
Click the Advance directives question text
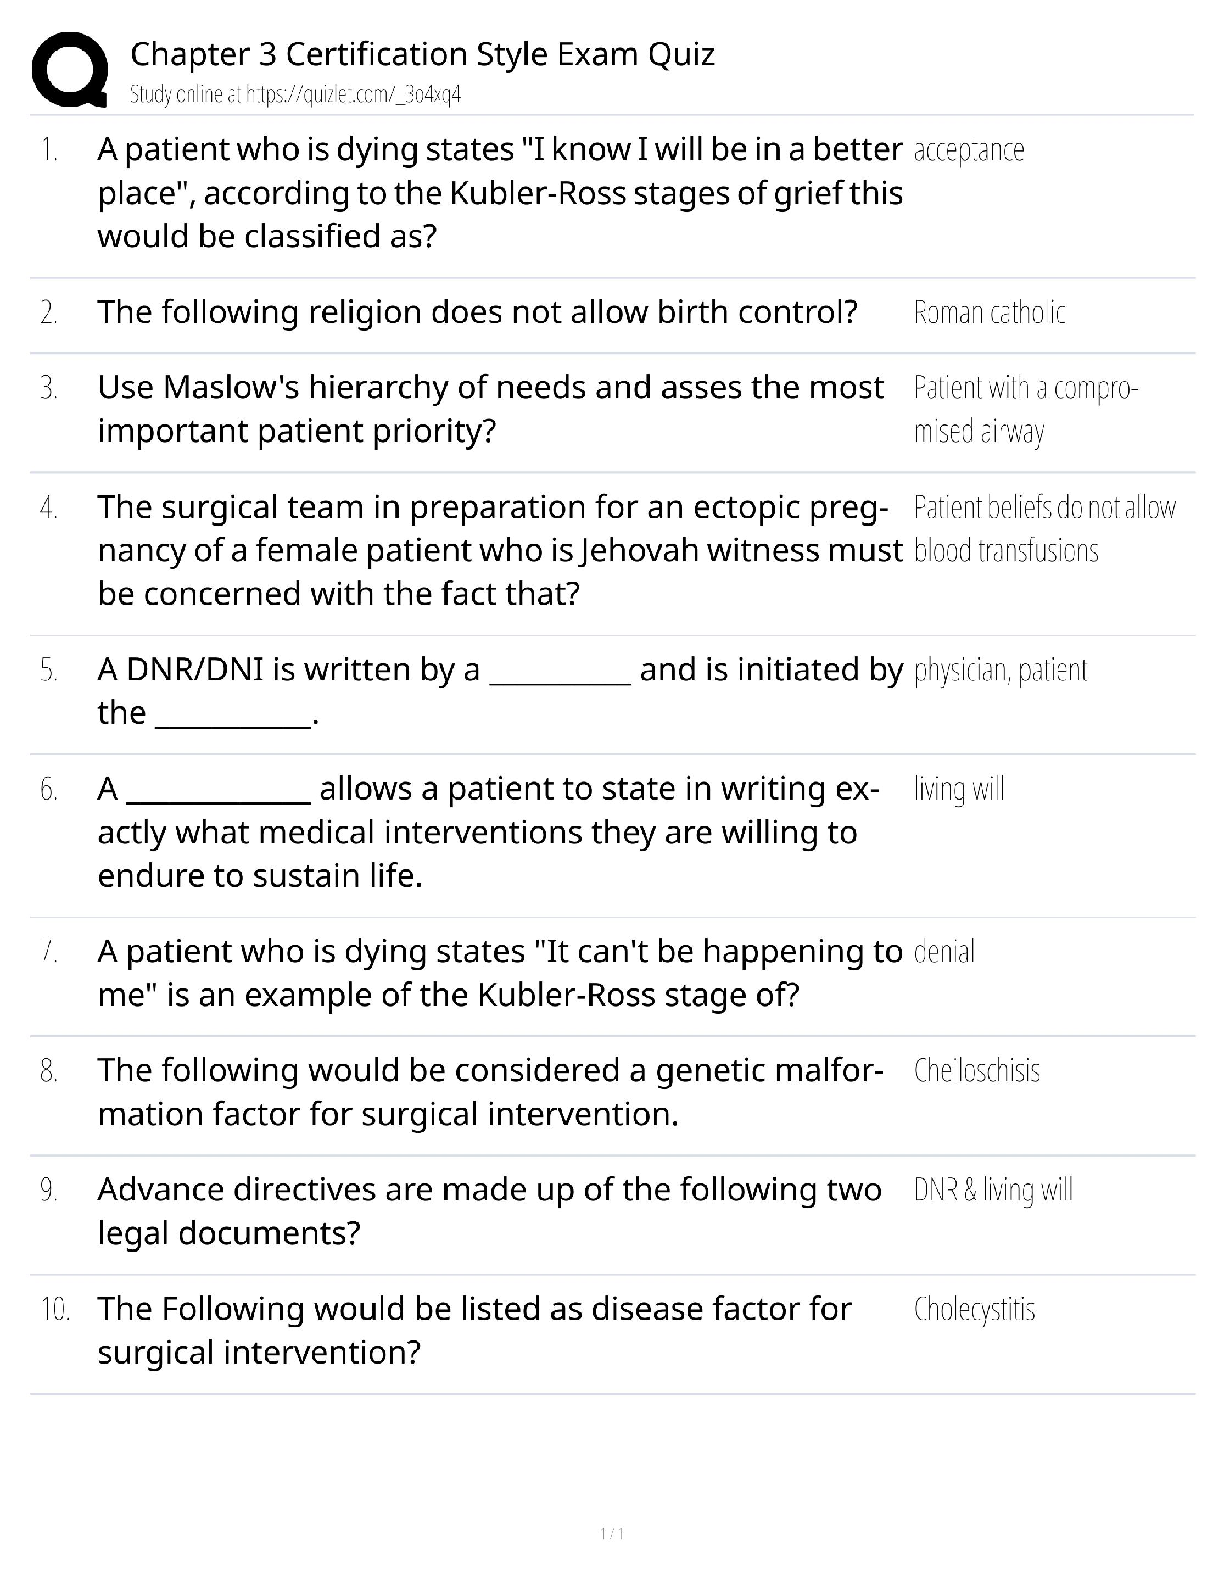coord(489,1211)
